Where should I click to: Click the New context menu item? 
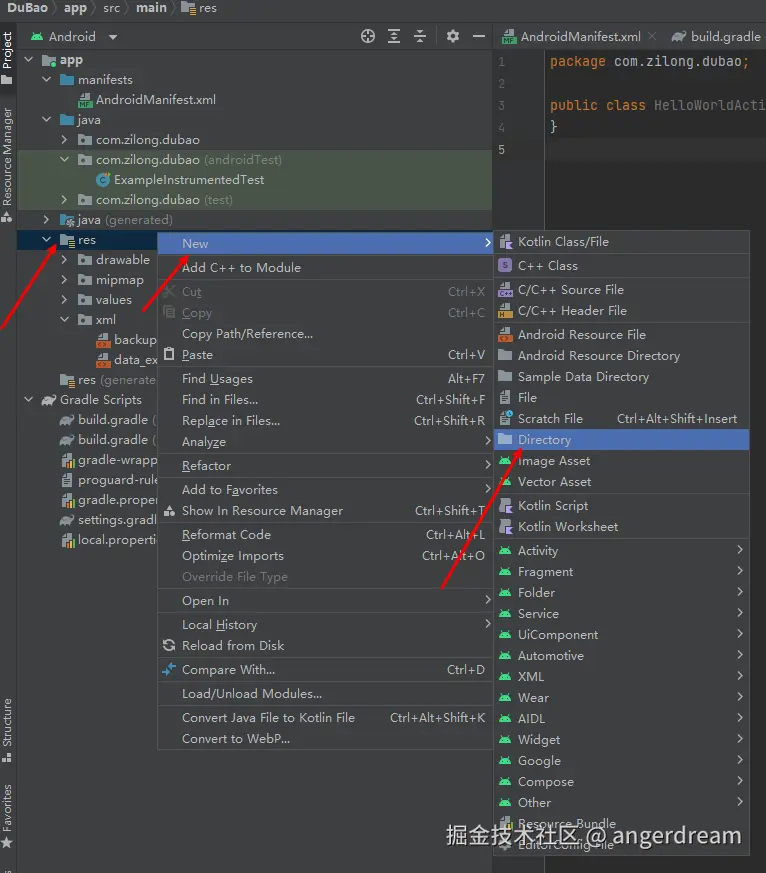(x=325, y=243)
